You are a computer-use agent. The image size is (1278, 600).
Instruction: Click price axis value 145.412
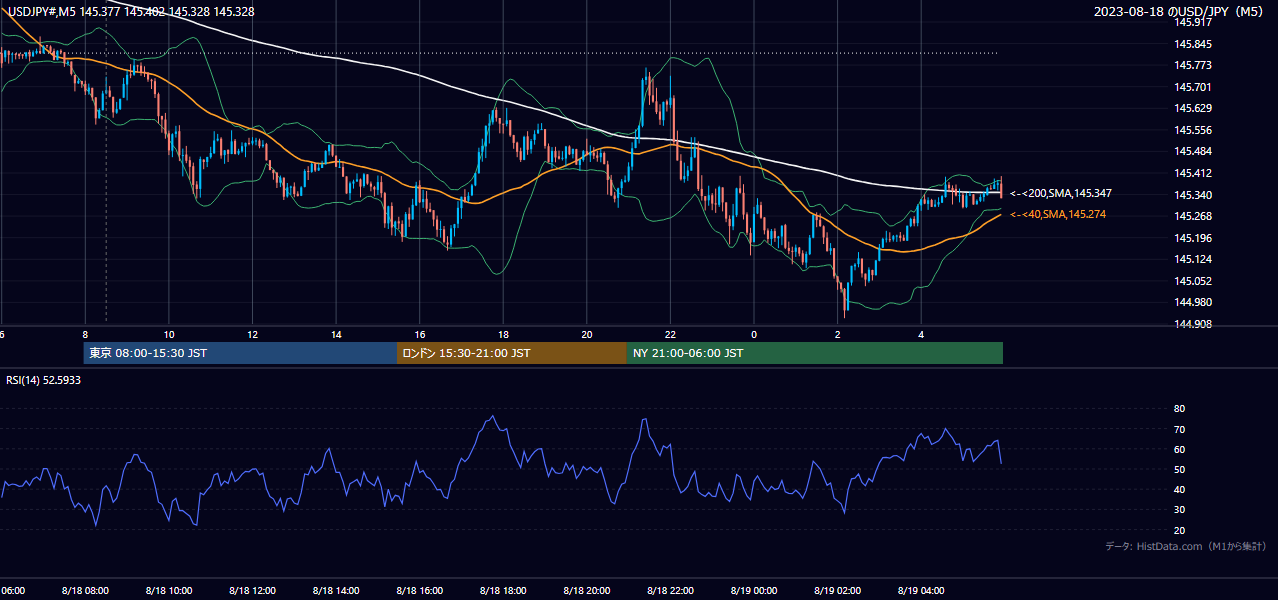pos(1193,173)
